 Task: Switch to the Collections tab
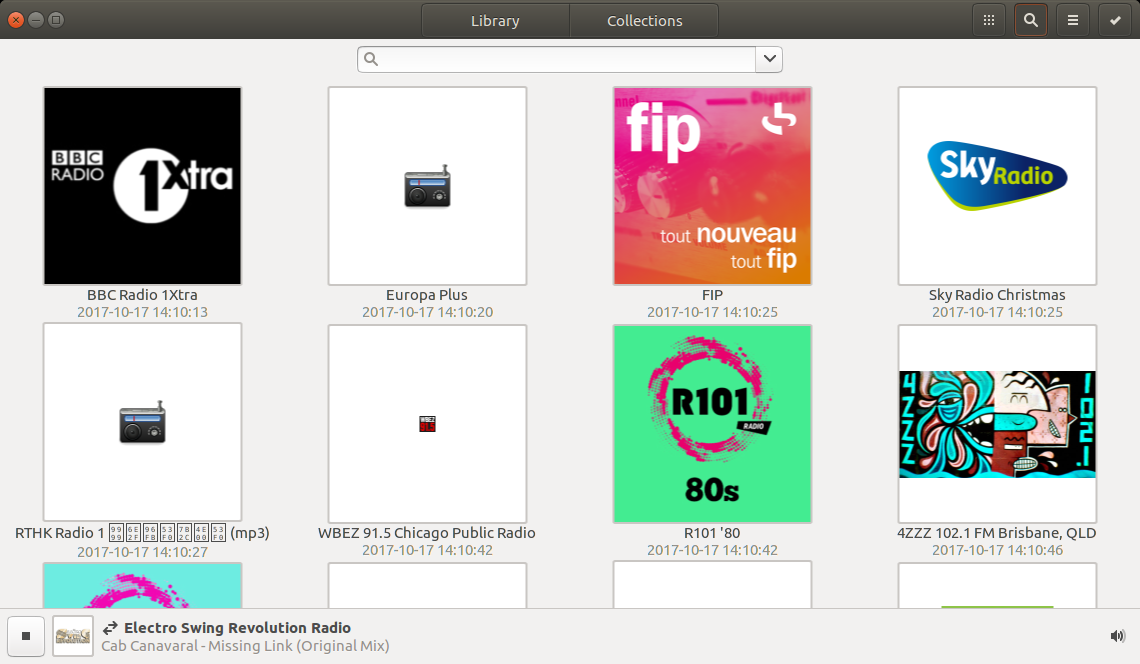tap(644, 20)
